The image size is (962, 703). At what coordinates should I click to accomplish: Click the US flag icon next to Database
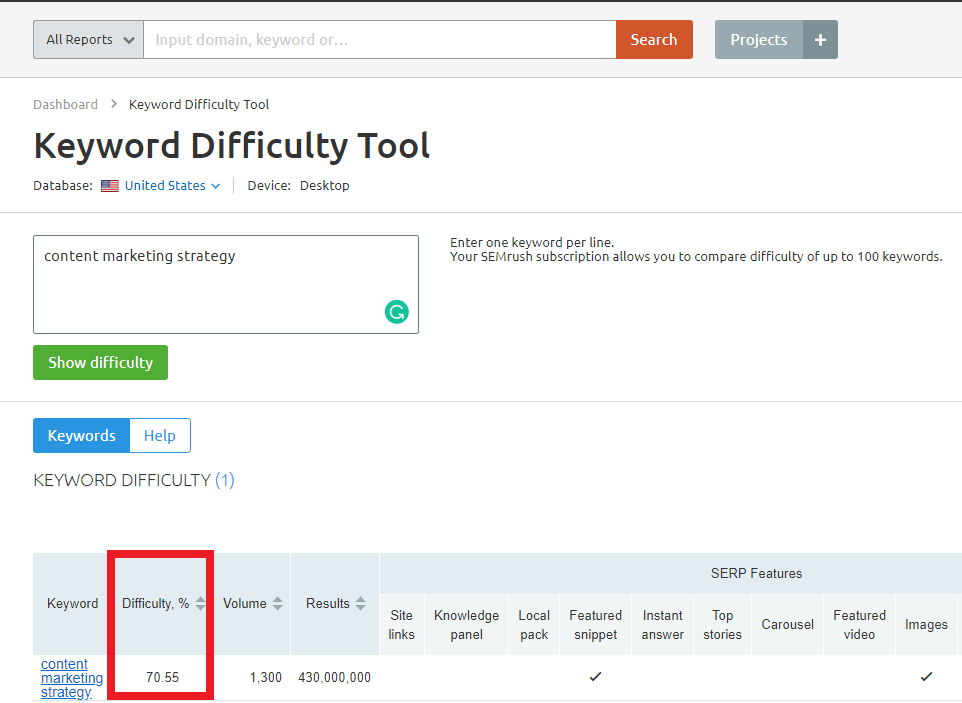tap(110, 185)
